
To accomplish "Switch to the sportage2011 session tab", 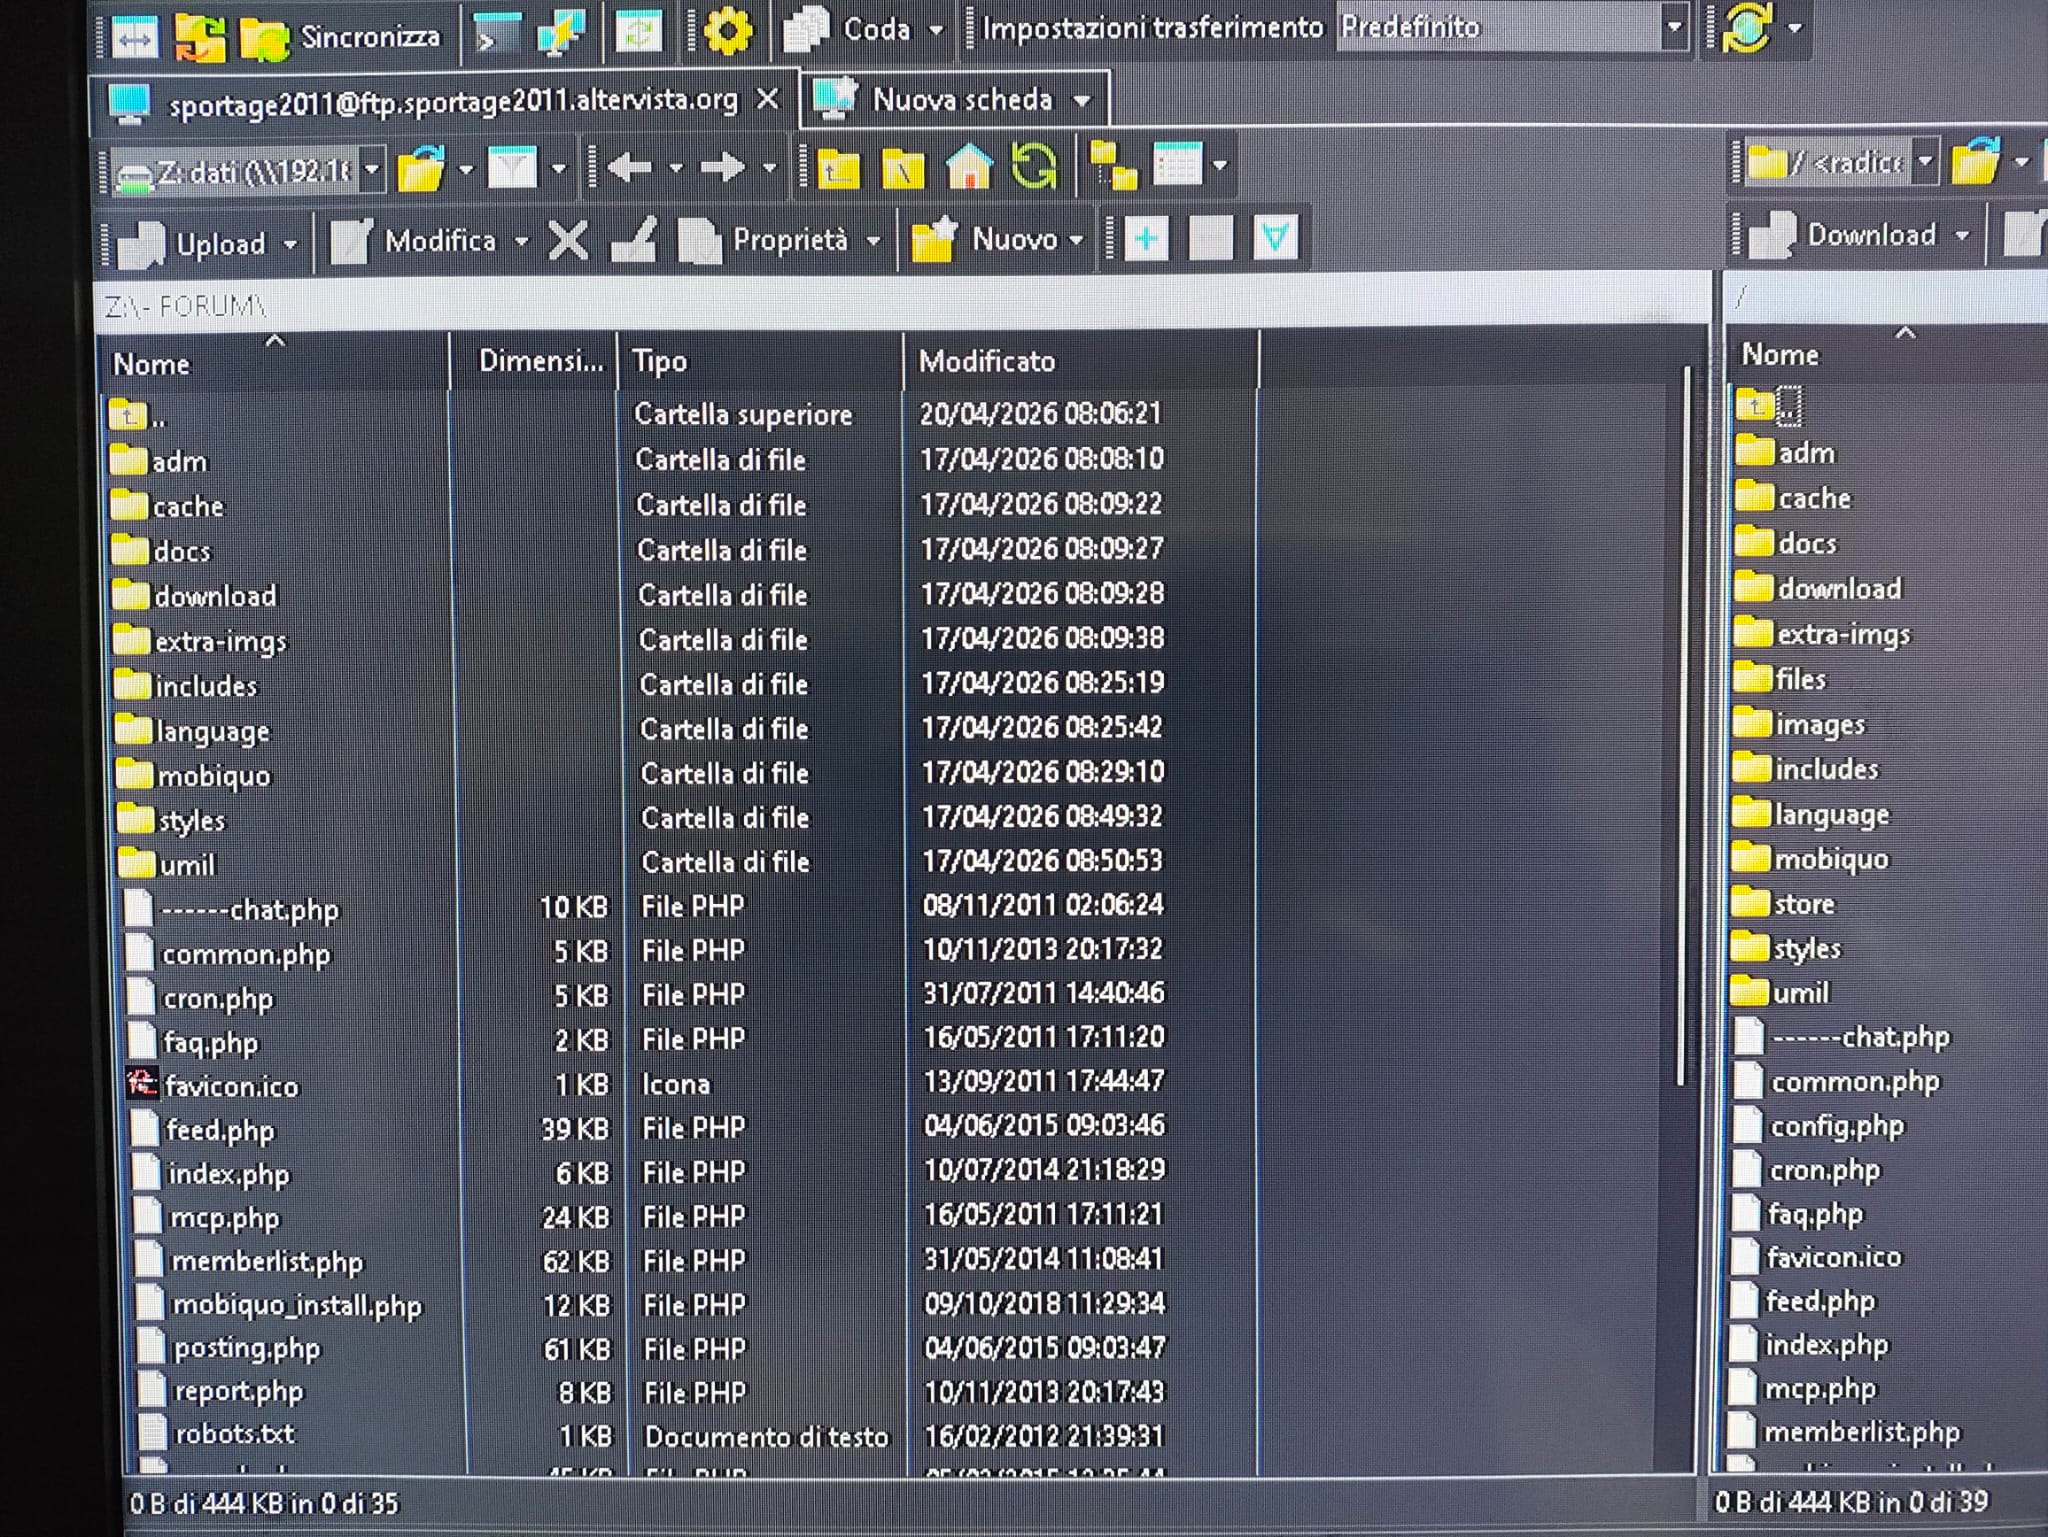I will coord(450,101).
